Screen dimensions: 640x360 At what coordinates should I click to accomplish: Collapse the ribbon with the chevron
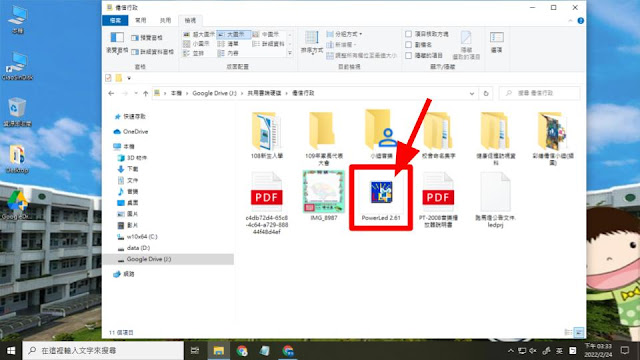570,20
